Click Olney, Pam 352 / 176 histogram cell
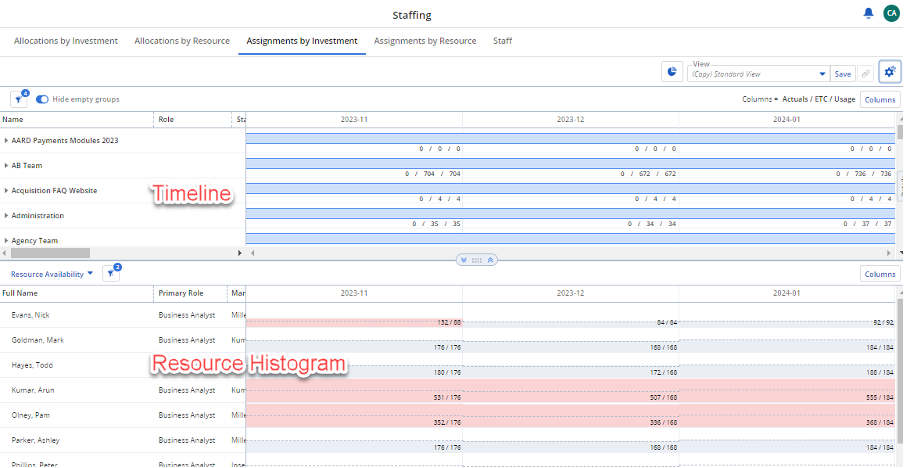 [x=446, y=422]
